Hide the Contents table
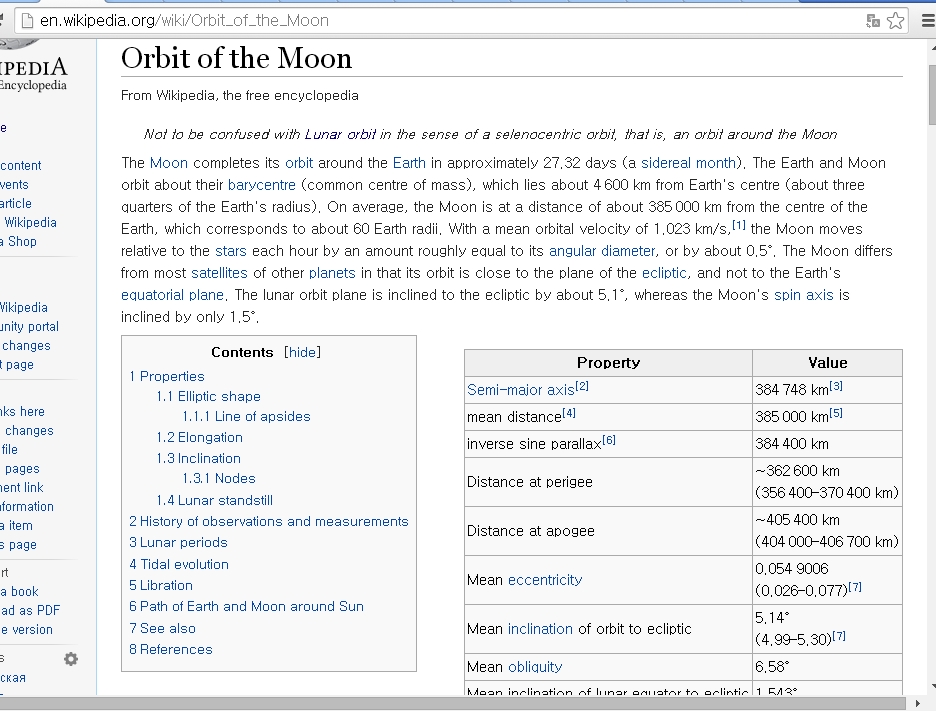 (x=303, y=352)
